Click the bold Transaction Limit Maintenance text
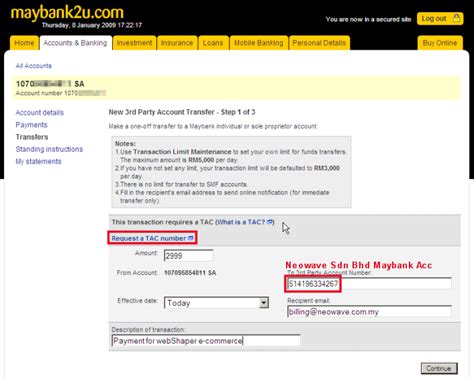Screen dimensions: 474x379 (x=182, y=152)
